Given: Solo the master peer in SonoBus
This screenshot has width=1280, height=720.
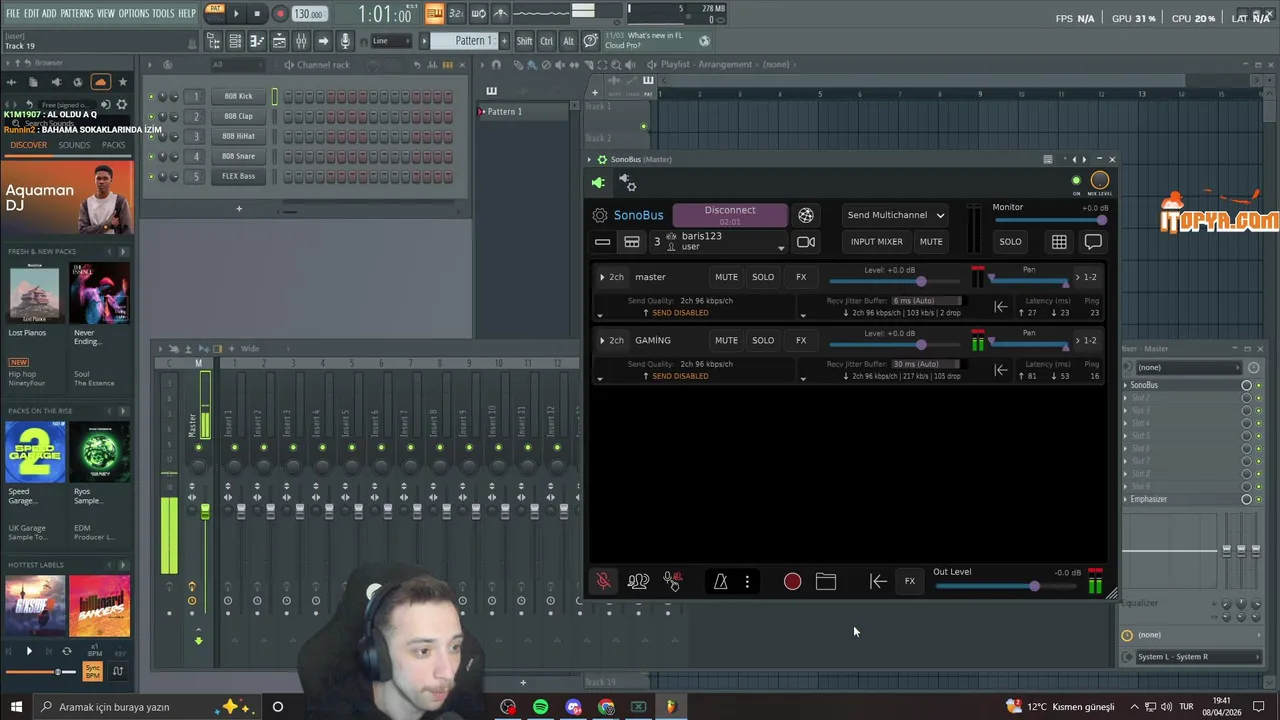Looking at the screenshot, I should click(x=763, y=277).
